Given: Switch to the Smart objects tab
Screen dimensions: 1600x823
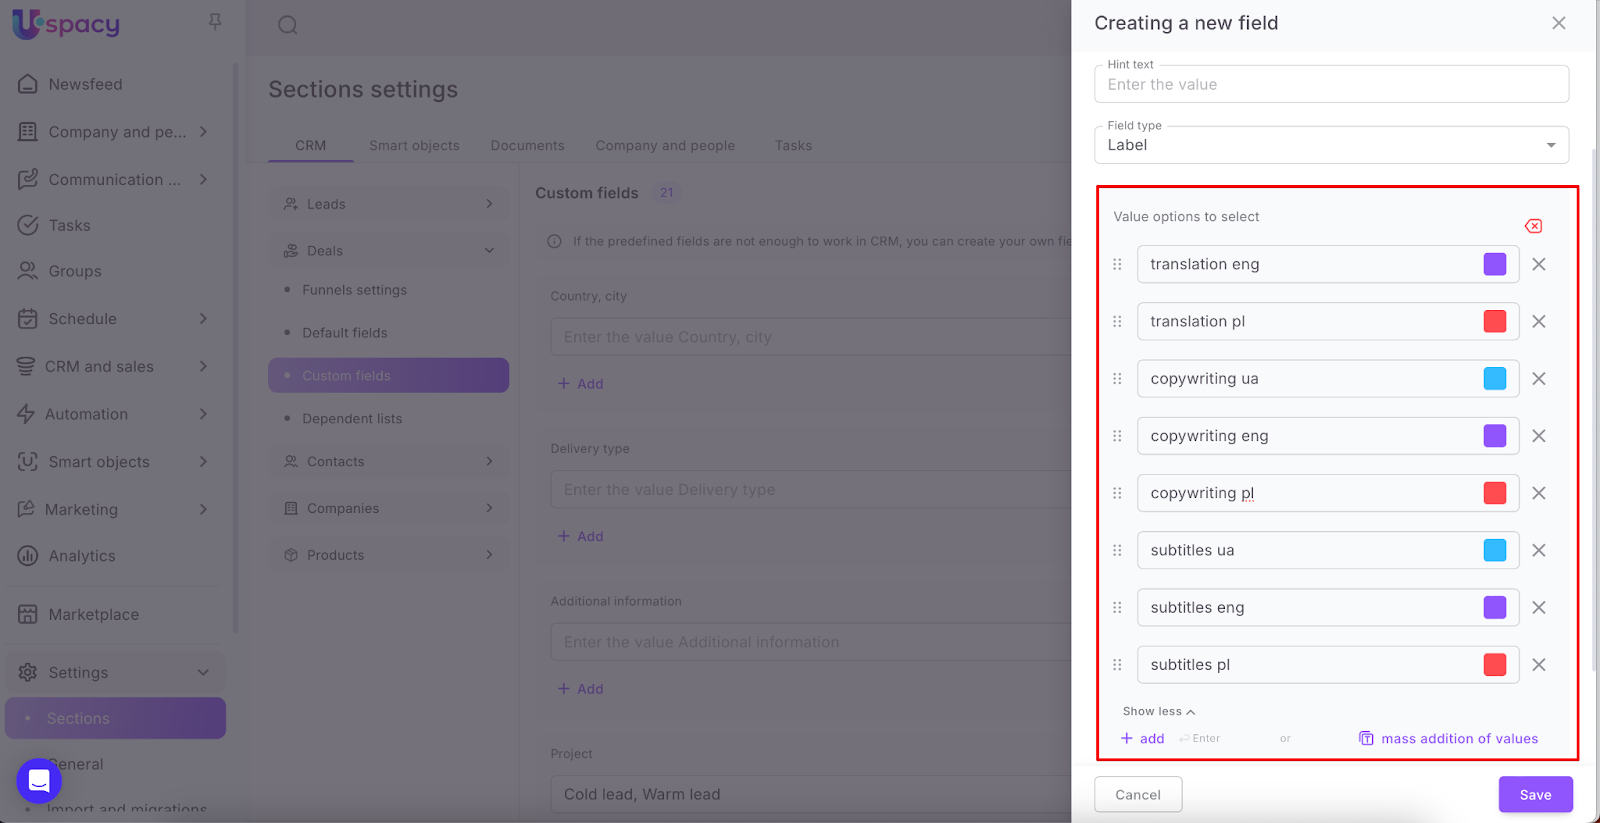Looking at the screenshot, I should point(414,145).
